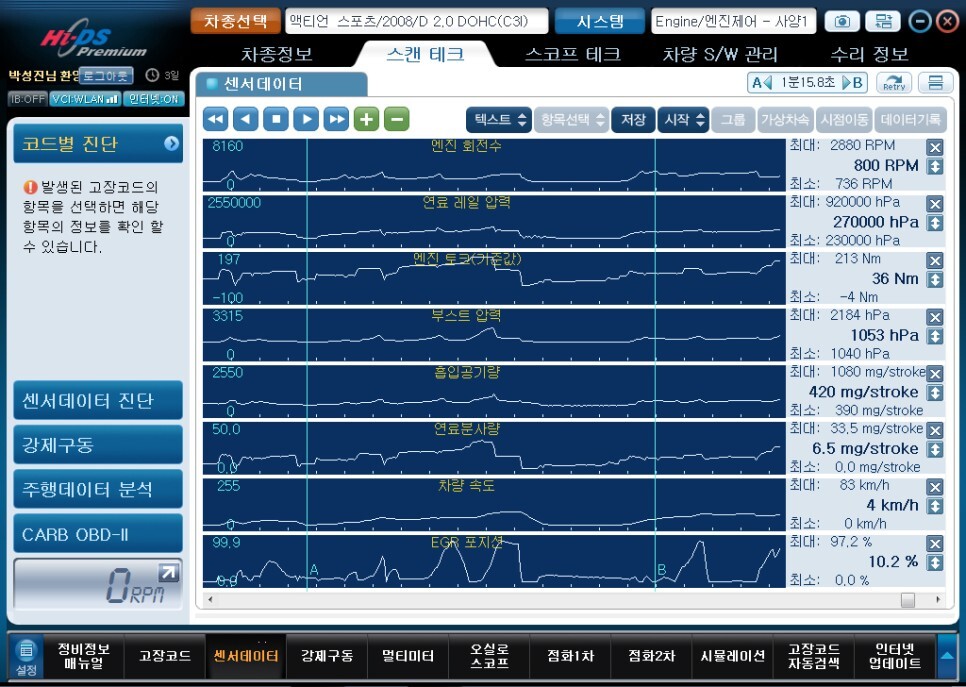Play the recorded sensor data

(306, 120)
